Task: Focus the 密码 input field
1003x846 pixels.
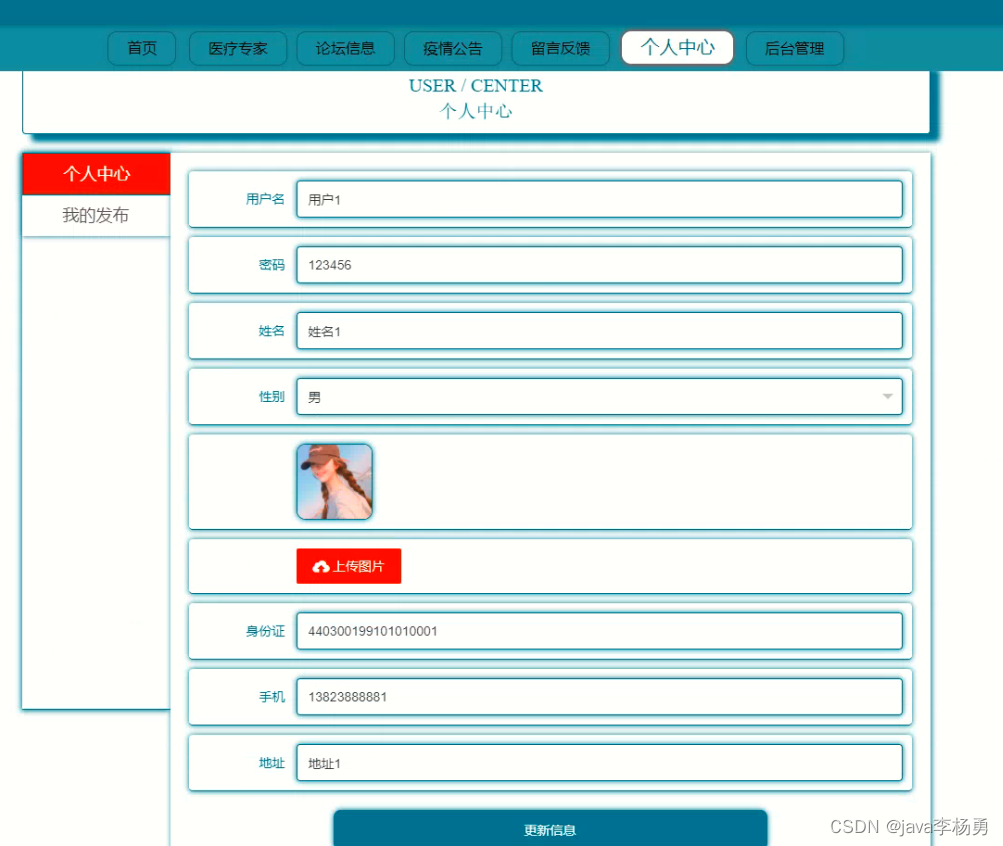Action: coord(599,265)
